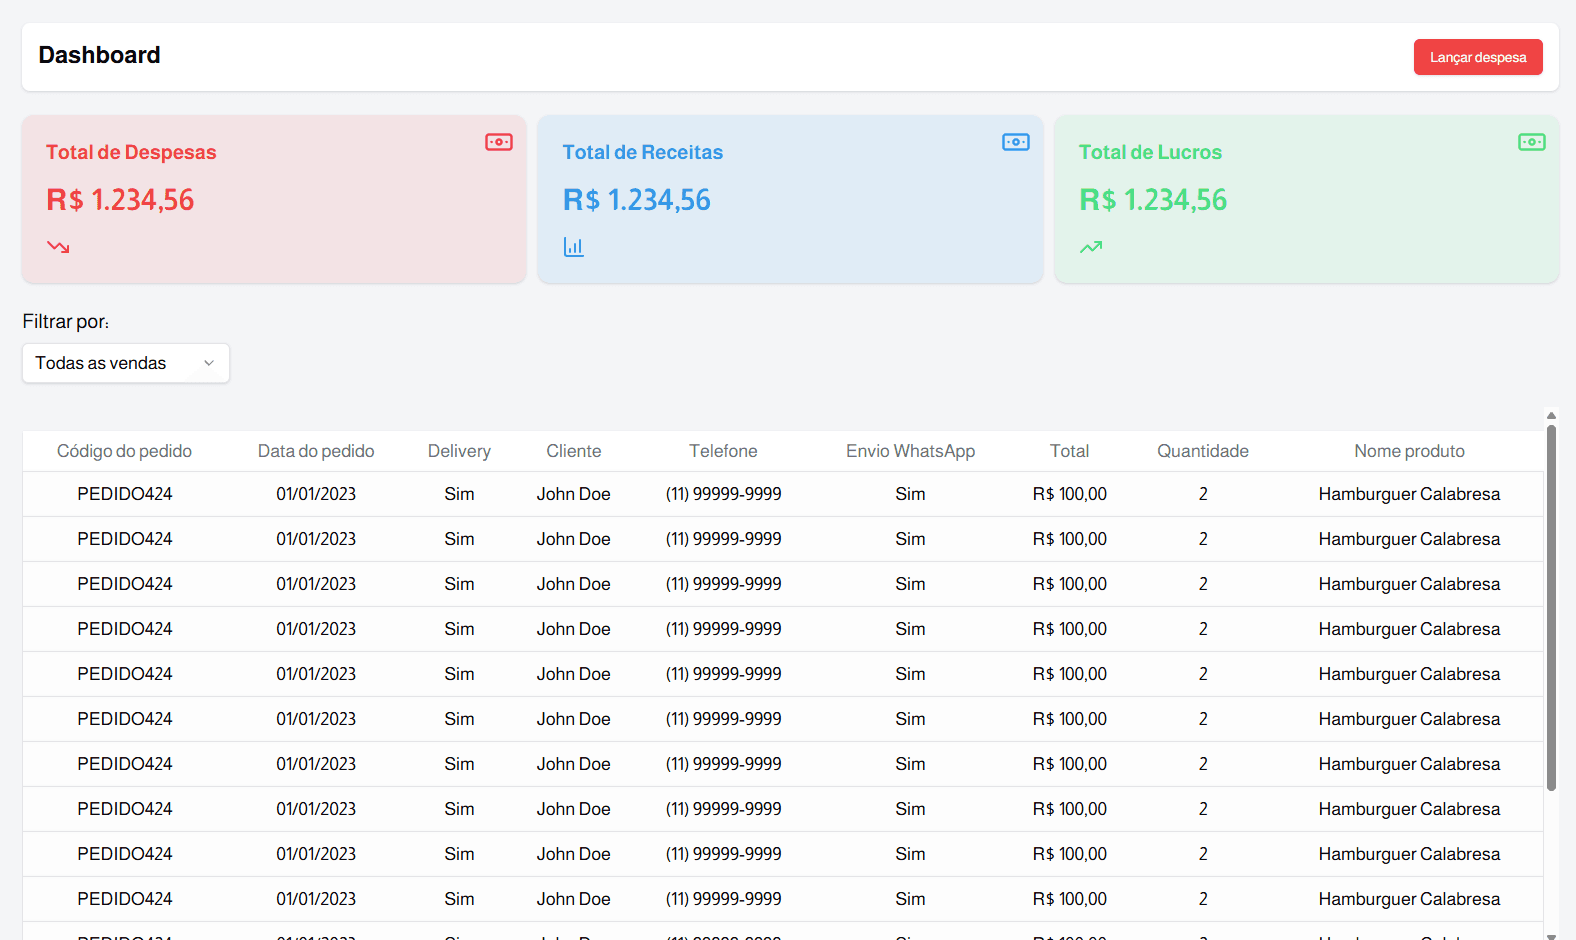
Task: Click the upward trend icon under Lucros
Action: pos(1091,247)
